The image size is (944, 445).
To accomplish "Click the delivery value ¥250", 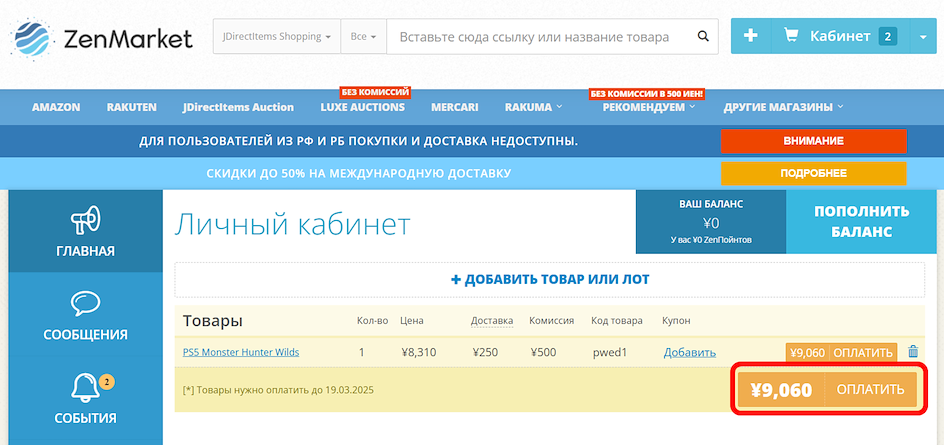I will (x=485, y=352).
